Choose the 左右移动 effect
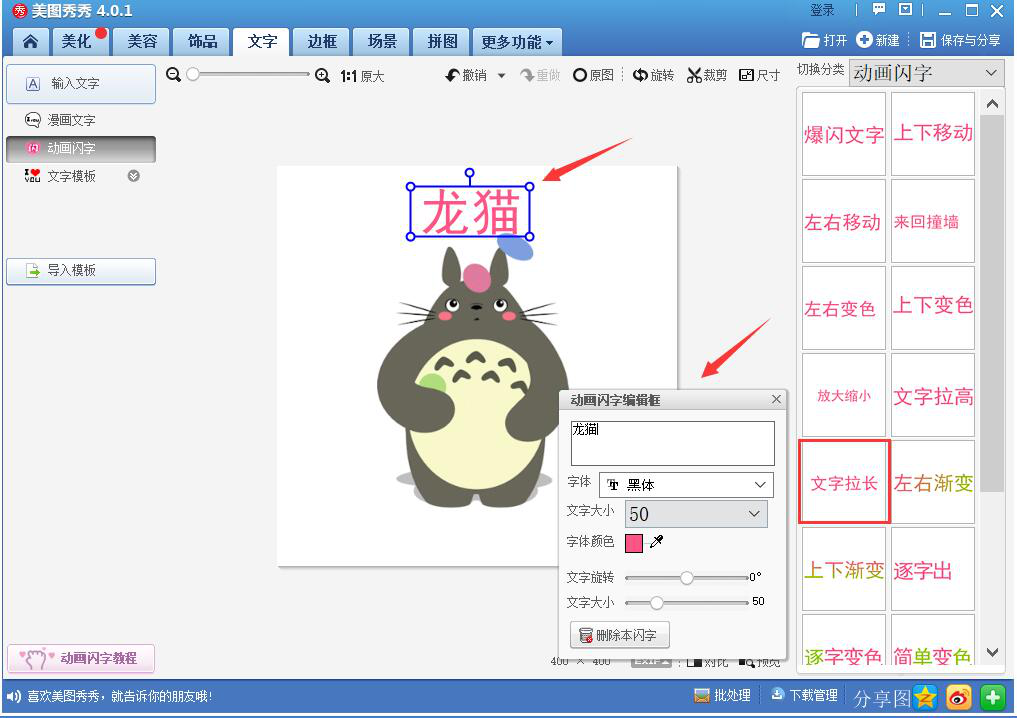1017x718 pixels. [x=844, y=222]
